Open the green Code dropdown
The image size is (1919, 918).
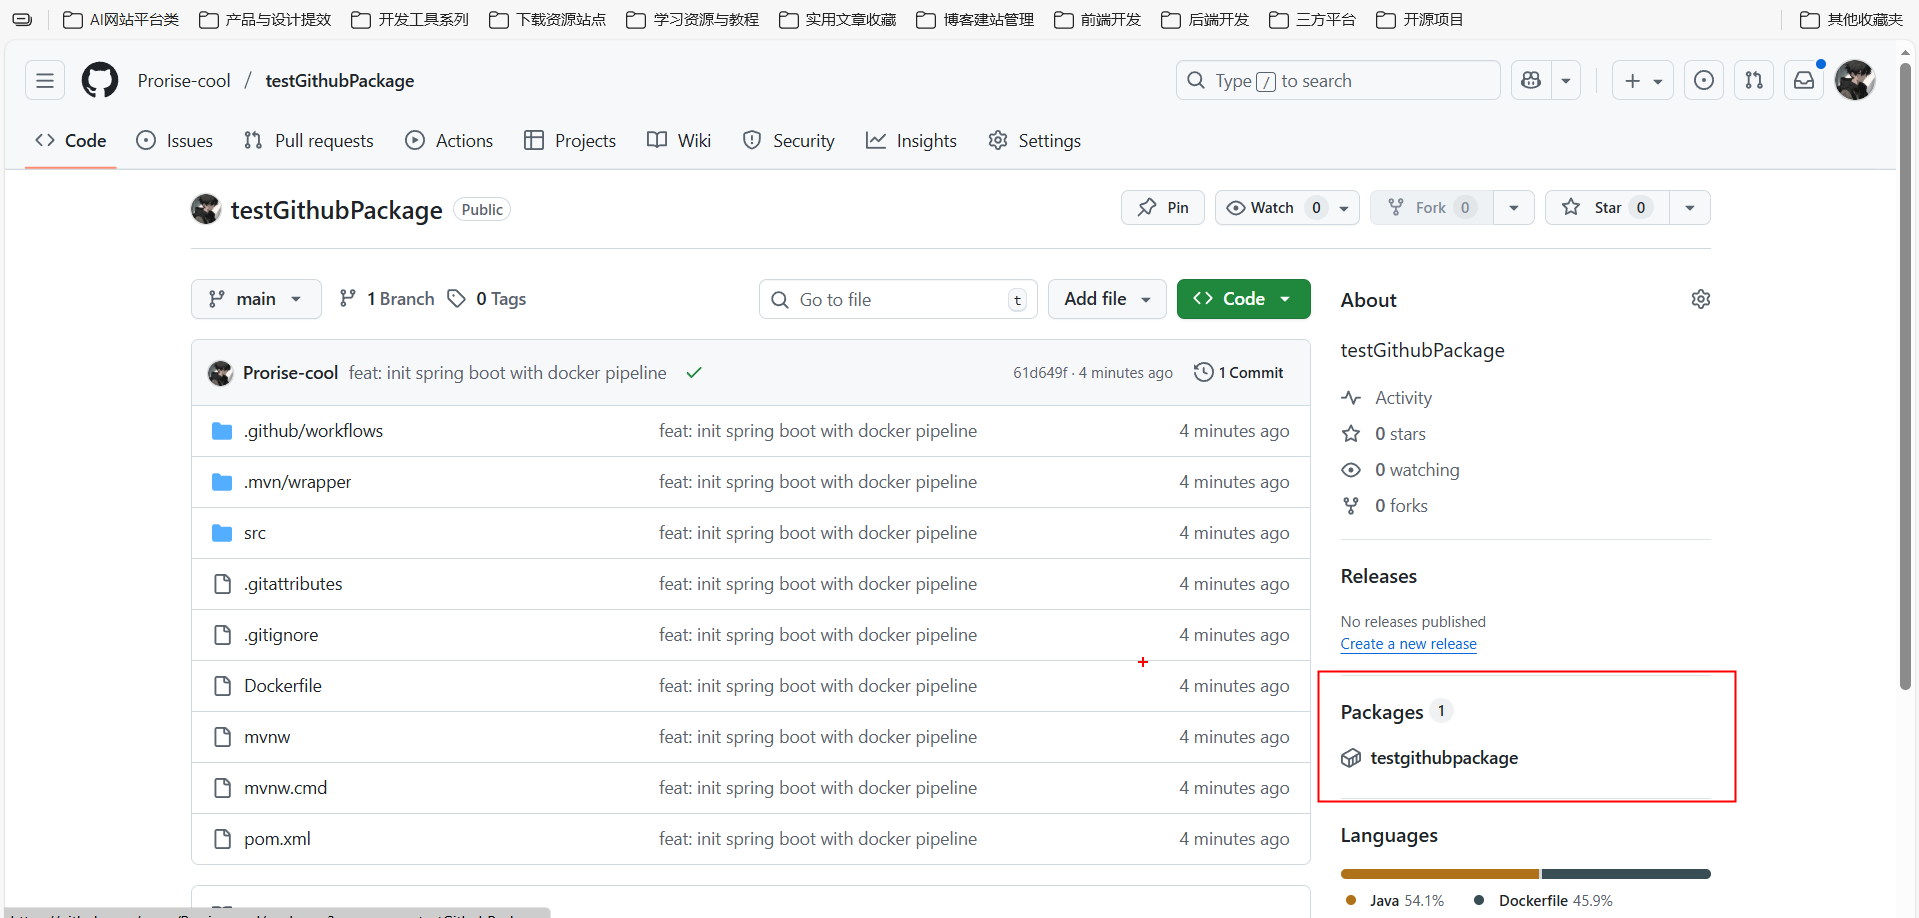point(1243,299)
